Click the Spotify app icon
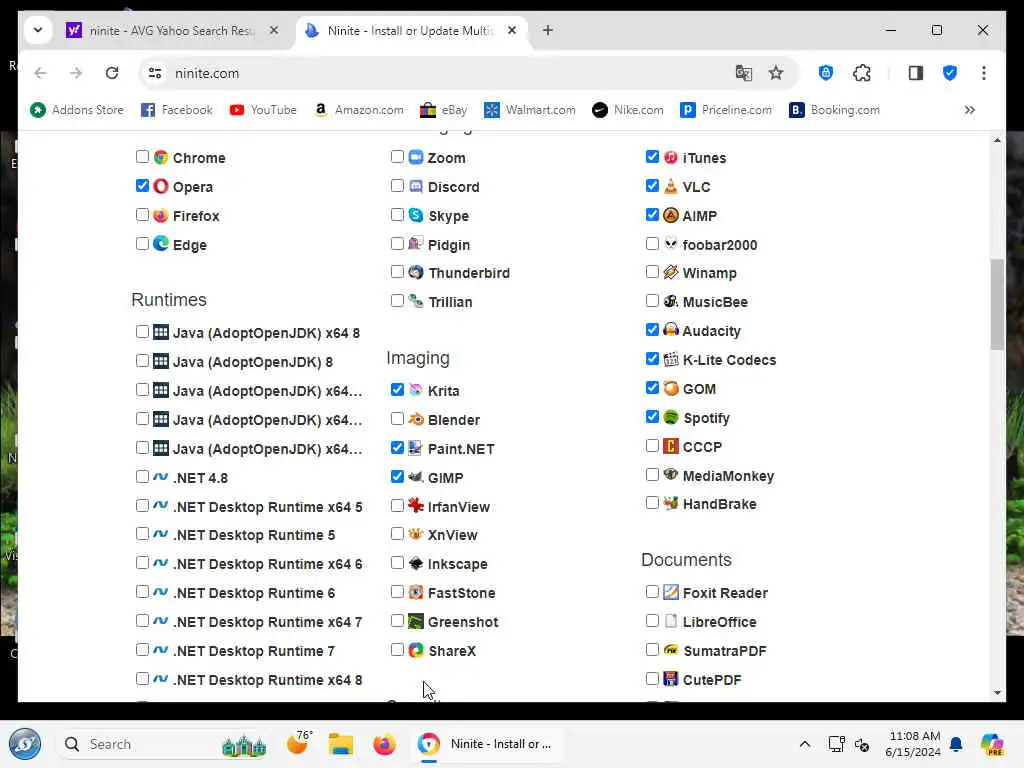The image size is (1024, 768). (x=671, y=417)
